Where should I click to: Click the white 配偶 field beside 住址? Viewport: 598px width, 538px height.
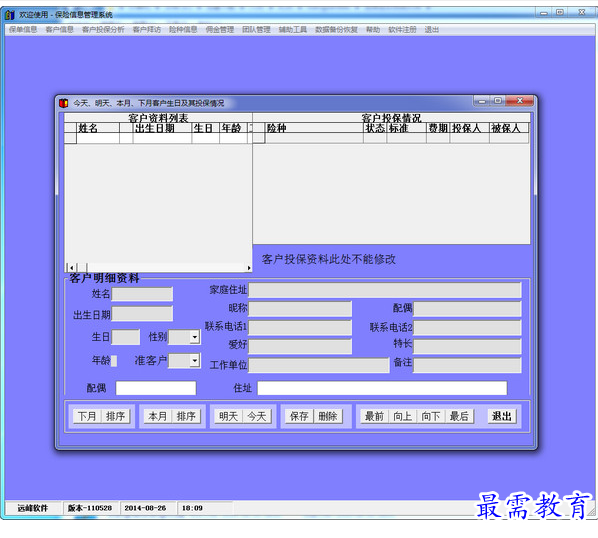click(156, 388)
